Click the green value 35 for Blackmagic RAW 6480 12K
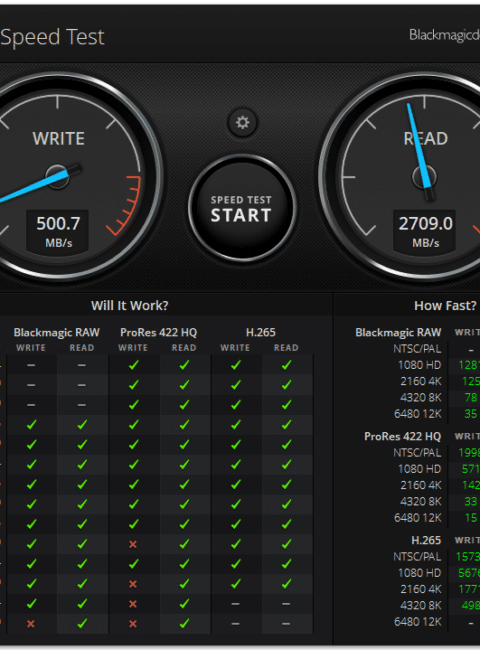Viewport: 480px width, 650px height. coord(470,414)
